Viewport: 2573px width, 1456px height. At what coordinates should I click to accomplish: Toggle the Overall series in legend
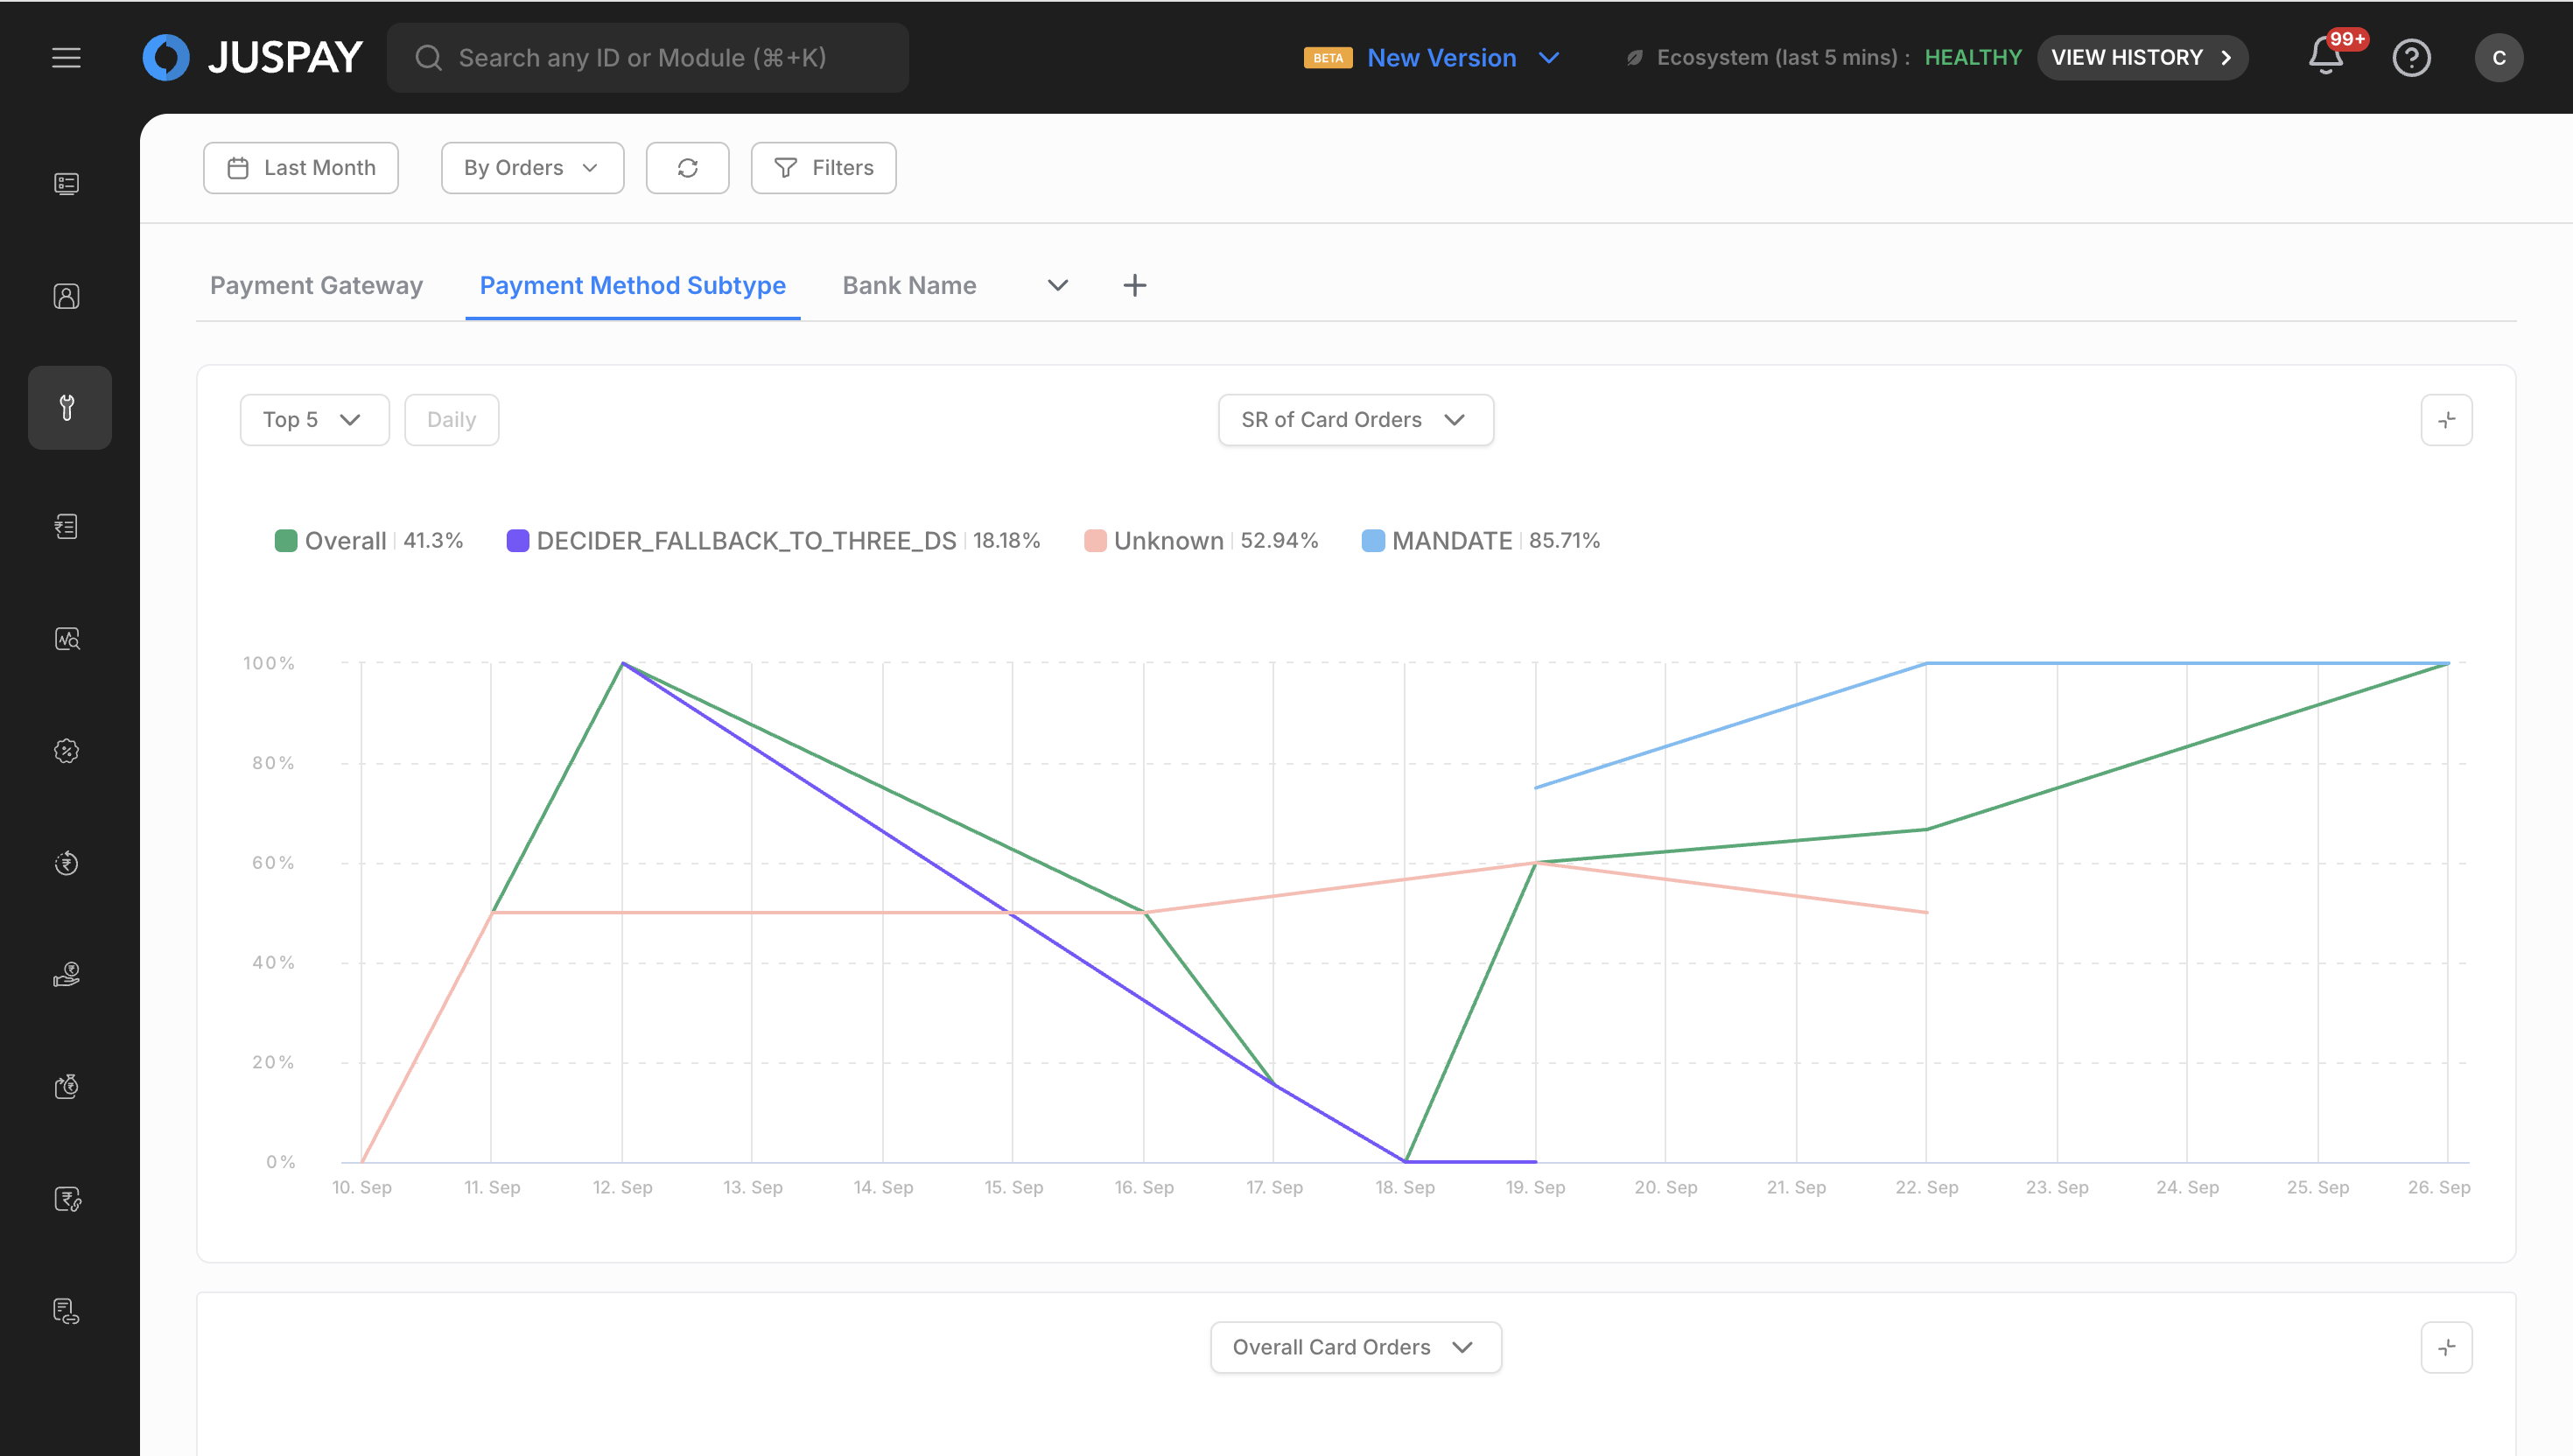pos(345,541)
